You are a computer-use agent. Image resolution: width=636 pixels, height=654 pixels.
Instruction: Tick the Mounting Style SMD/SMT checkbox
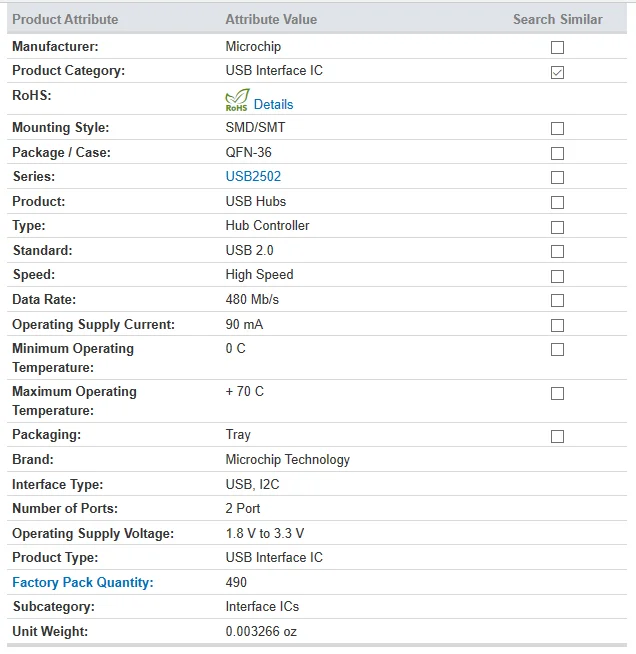click(557, 128)
